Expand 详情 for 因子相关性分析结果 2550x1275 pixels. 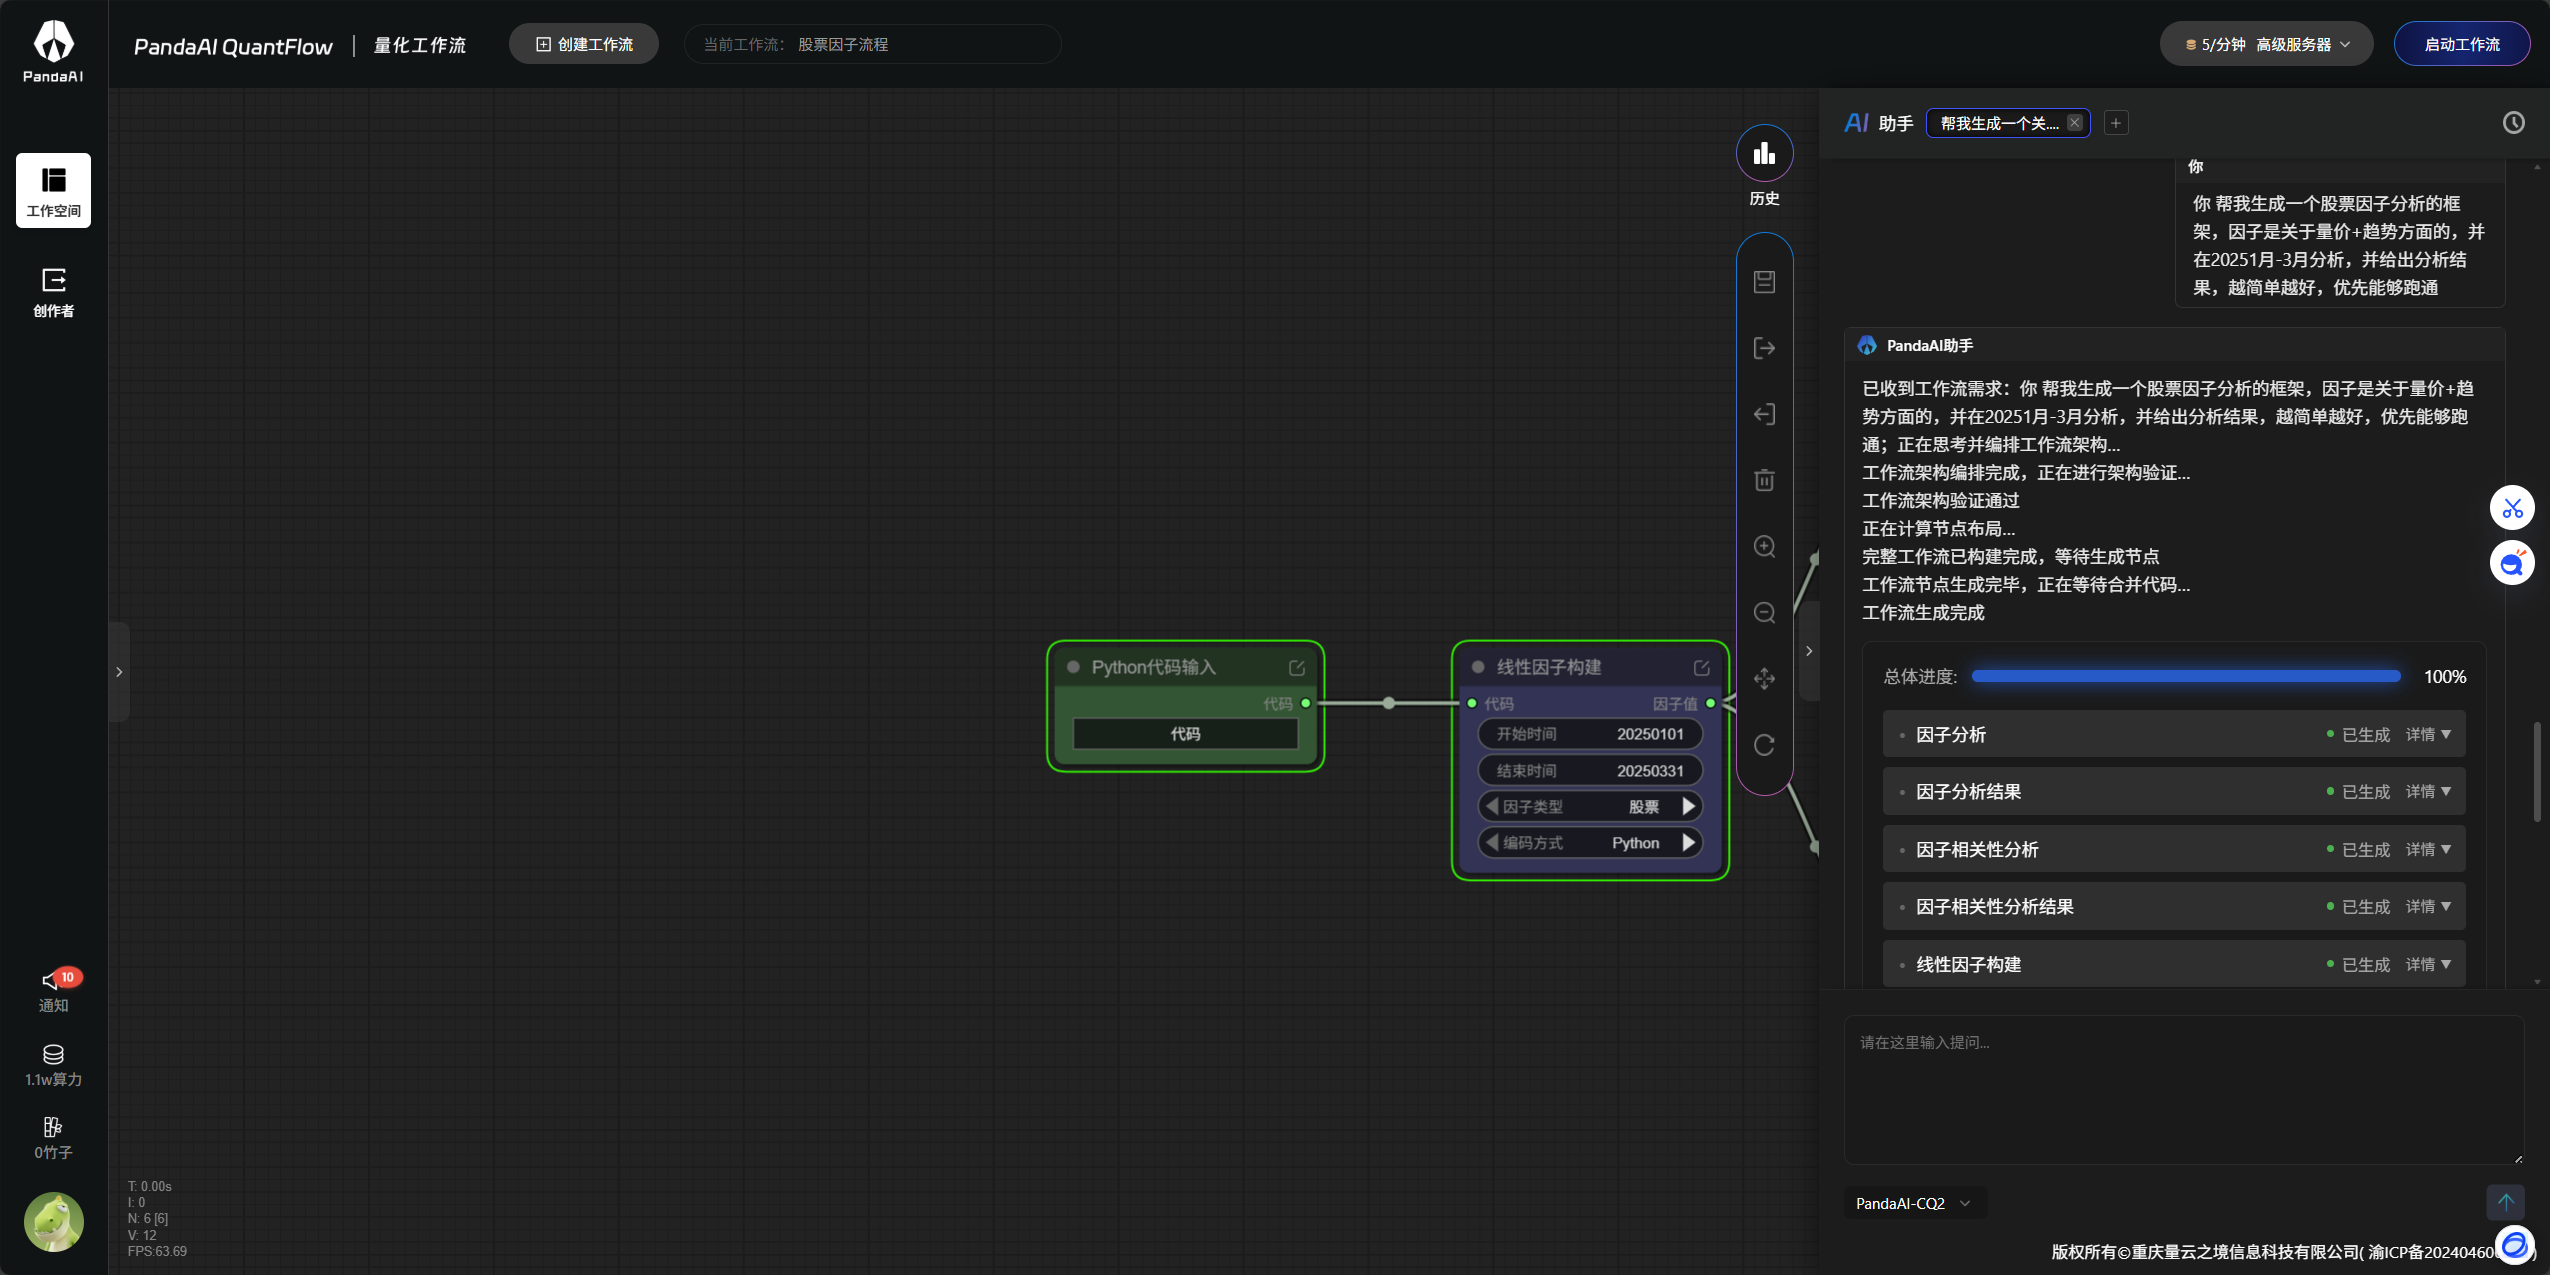[x=2428, y=906]
